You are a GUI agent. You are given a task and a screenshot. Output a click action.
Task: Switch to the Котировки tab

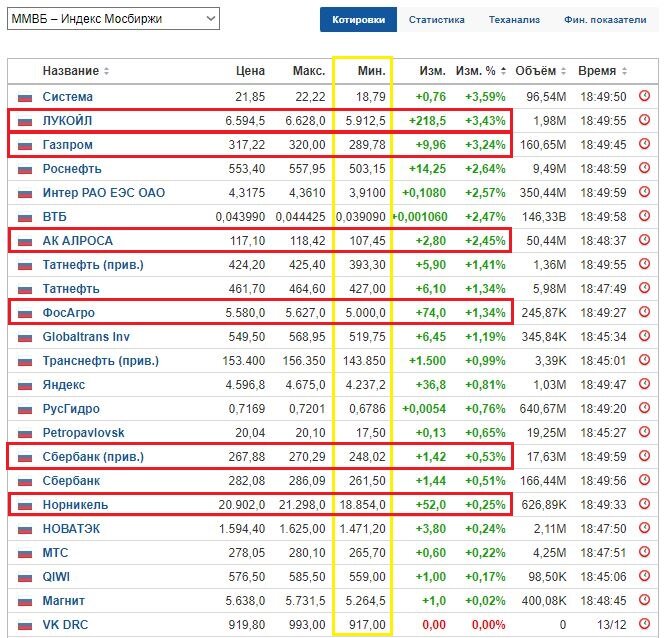point(358,20)
